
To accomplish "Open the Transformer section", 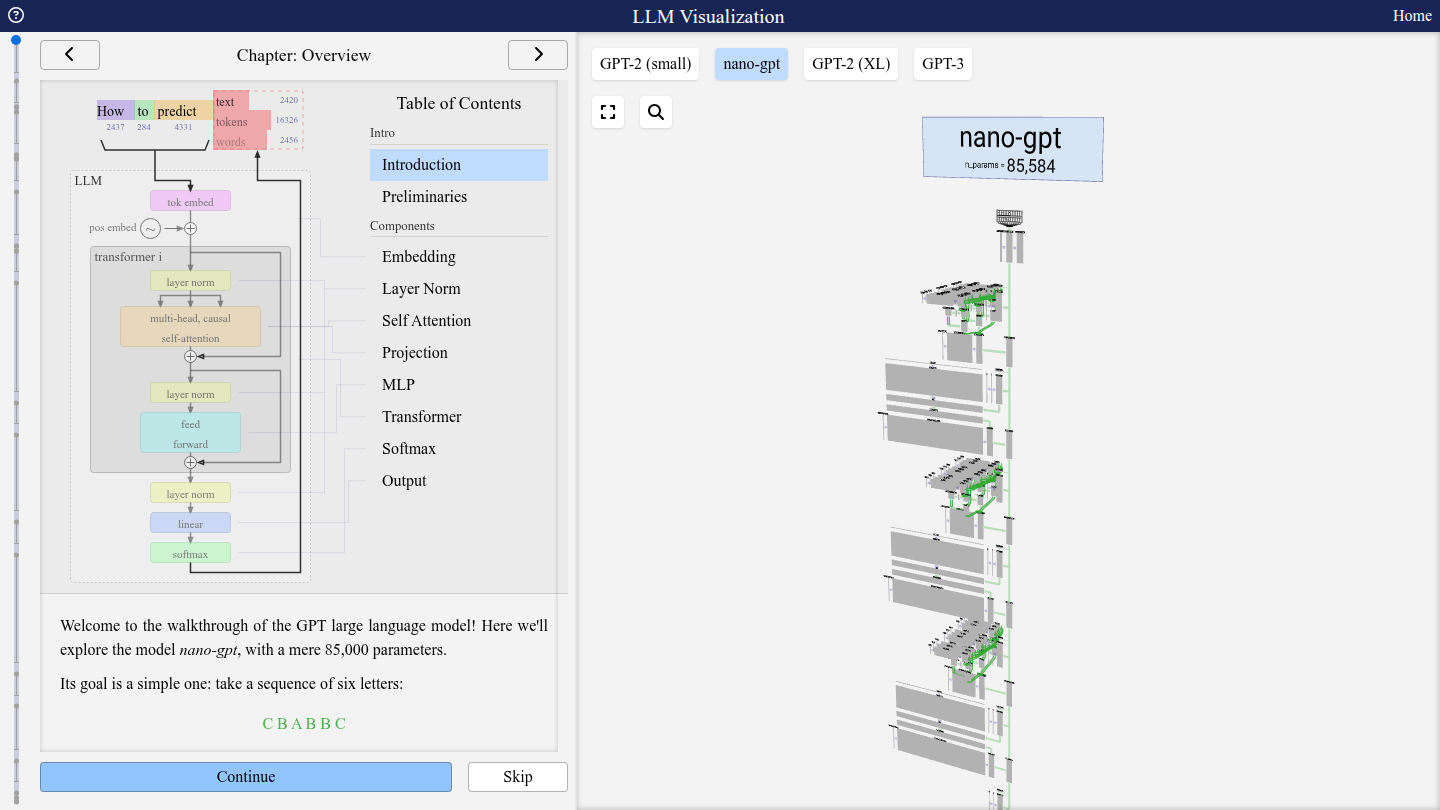I will [x=459, y=417].
